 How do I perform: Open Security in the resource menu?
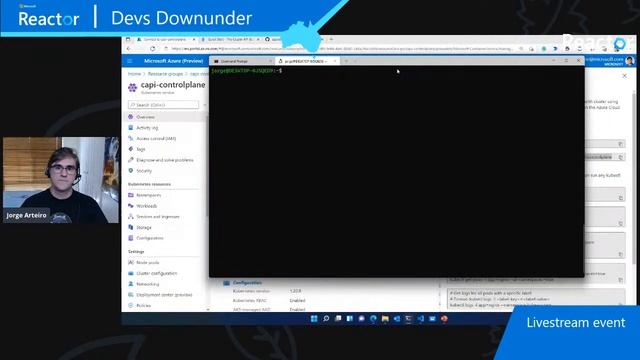click(144, 171)
